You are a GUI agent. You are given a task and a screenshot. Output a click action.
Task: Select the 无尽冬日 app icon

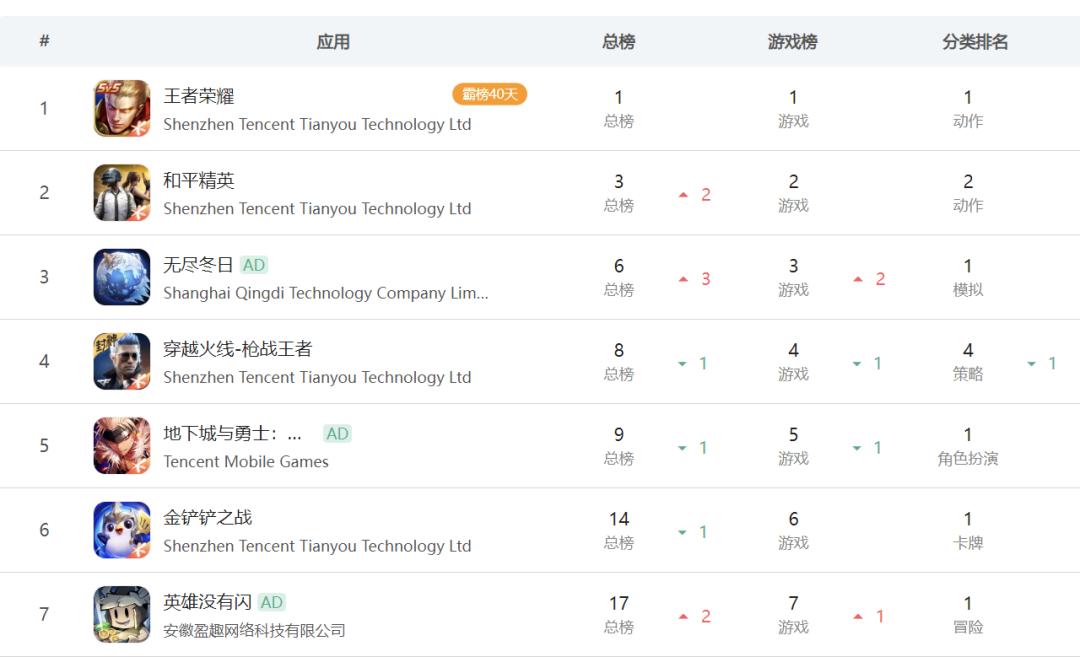click(122, 277)
